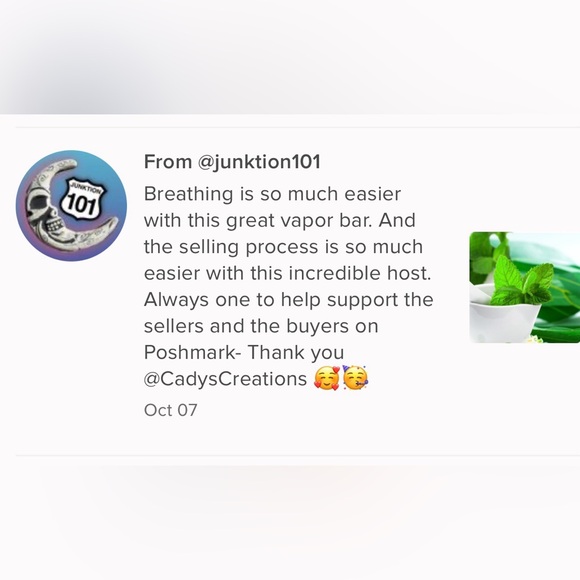Click the "Breathing is so much easier" line

[272, 194]
